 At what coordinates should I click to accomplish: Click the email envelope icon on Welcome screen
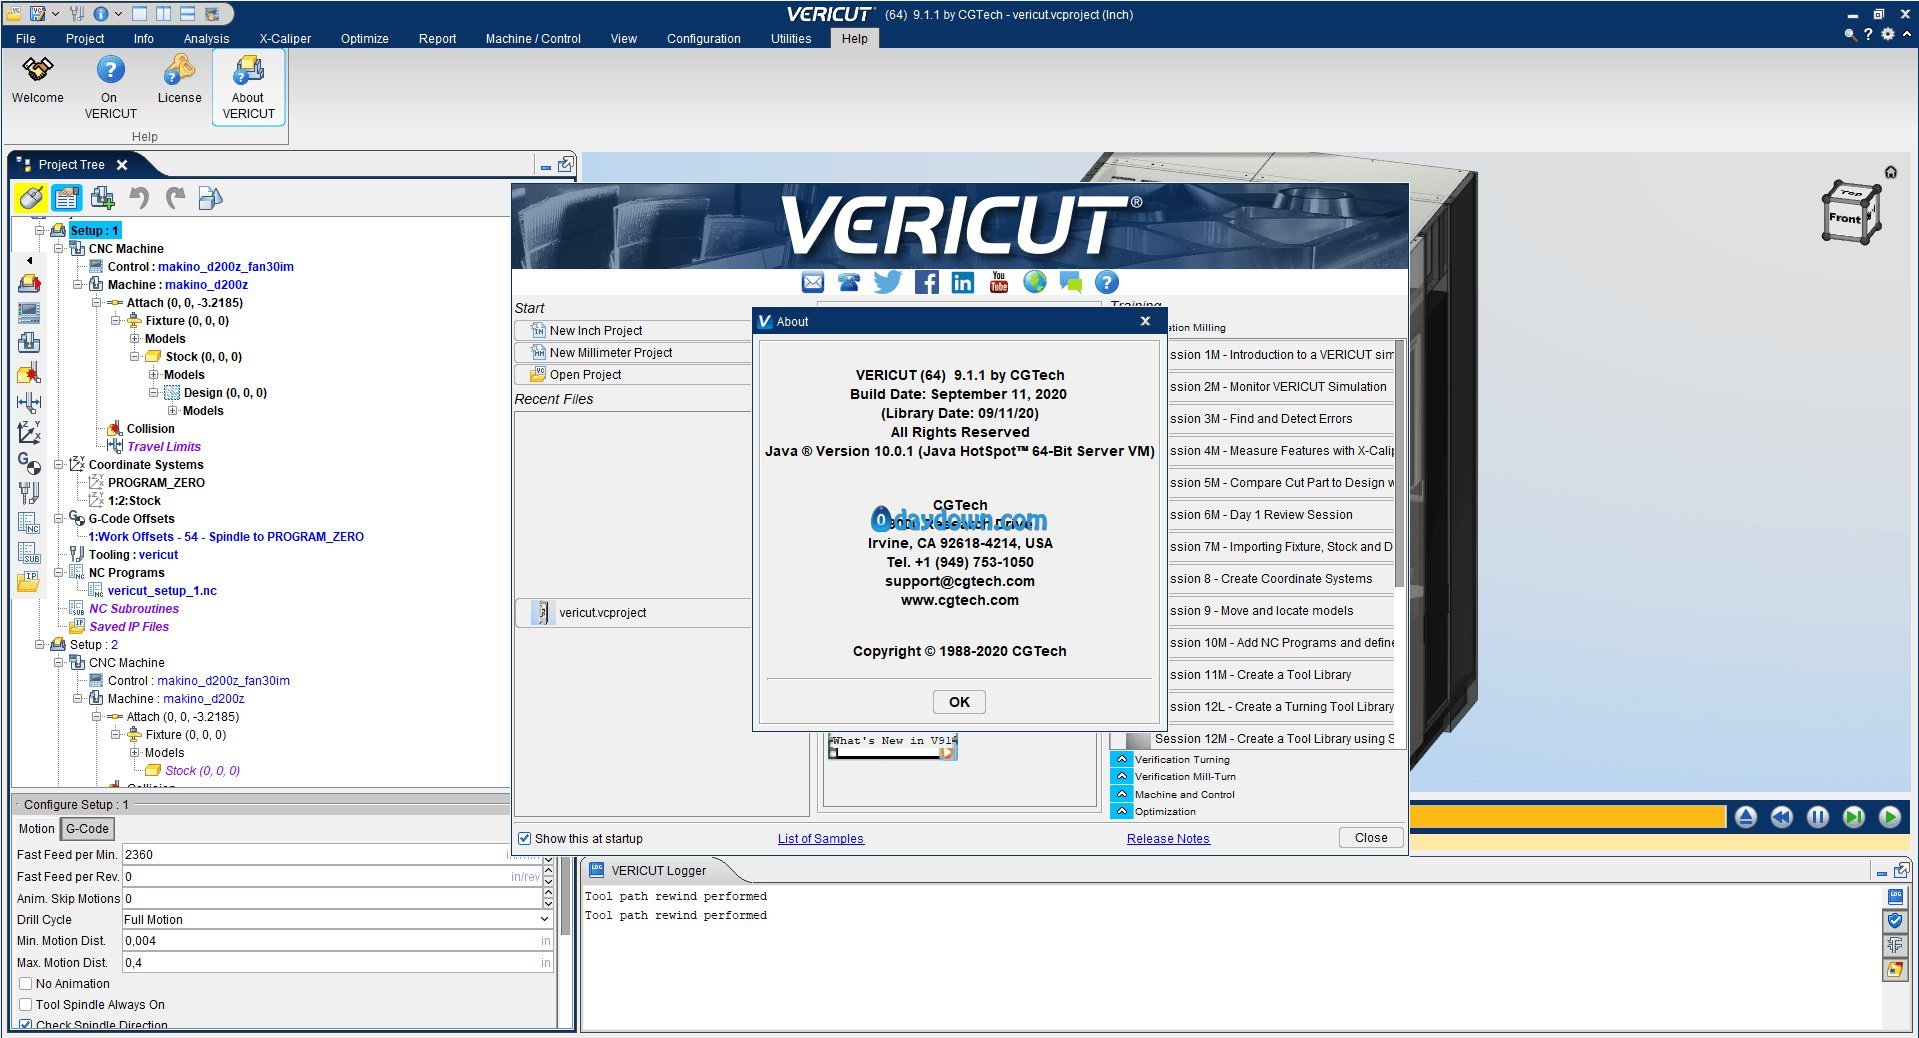[813, 283]
